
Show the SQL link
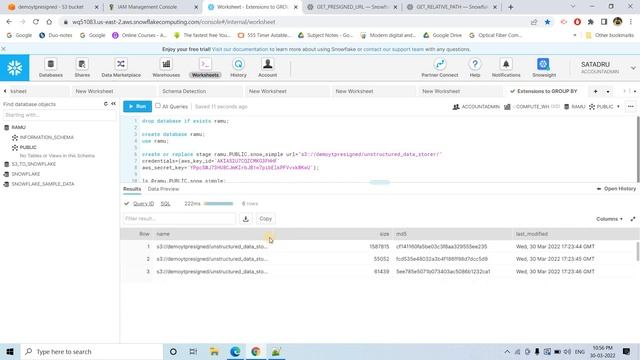coord(165,204)
